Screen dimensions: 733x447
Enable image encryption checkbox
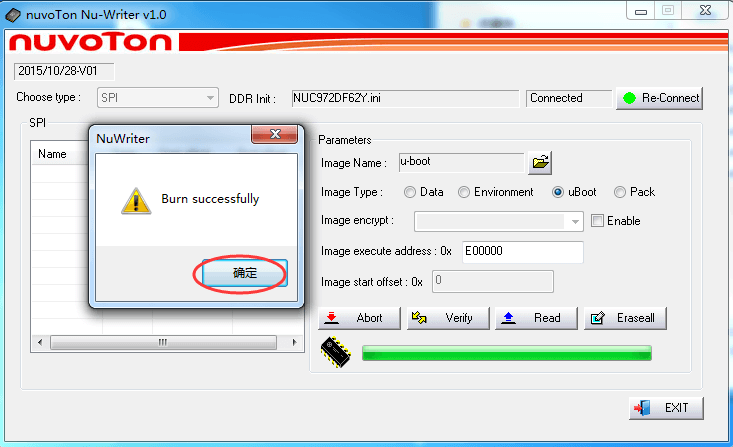(597, 221)
